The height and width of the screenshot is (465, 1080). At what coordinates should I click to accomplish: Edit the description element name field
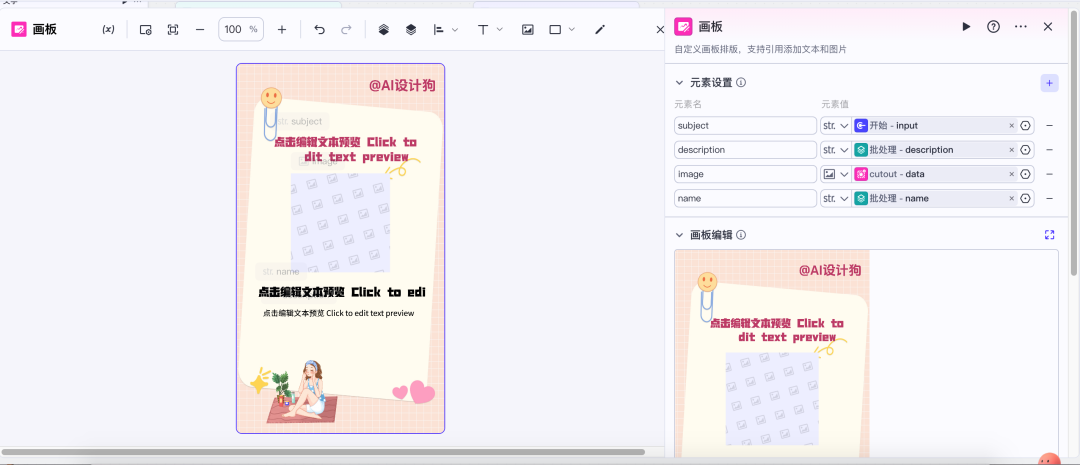coord(745,150)
